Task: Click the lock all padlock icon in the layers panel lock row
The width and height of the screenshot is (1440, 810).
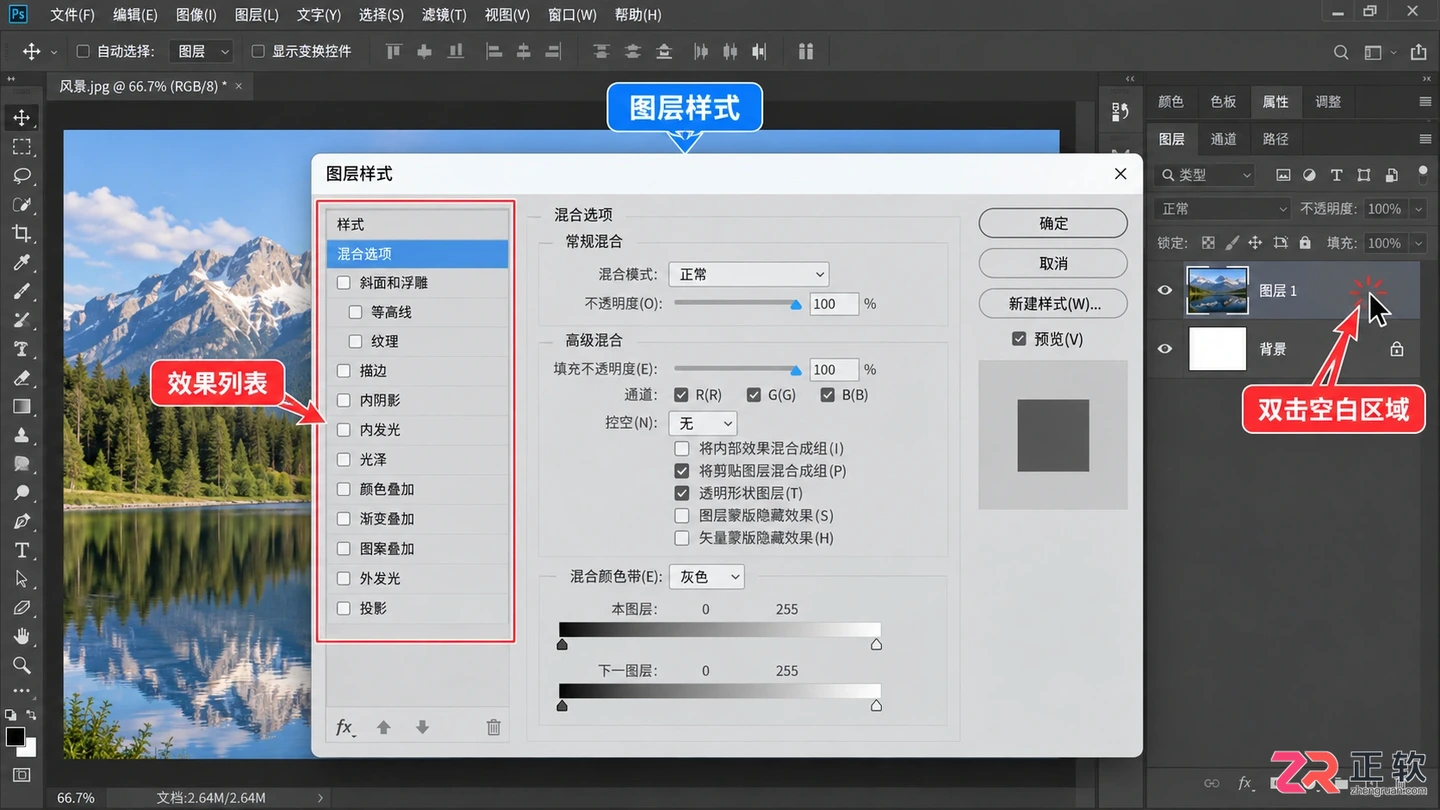Action: point(1304,242)
